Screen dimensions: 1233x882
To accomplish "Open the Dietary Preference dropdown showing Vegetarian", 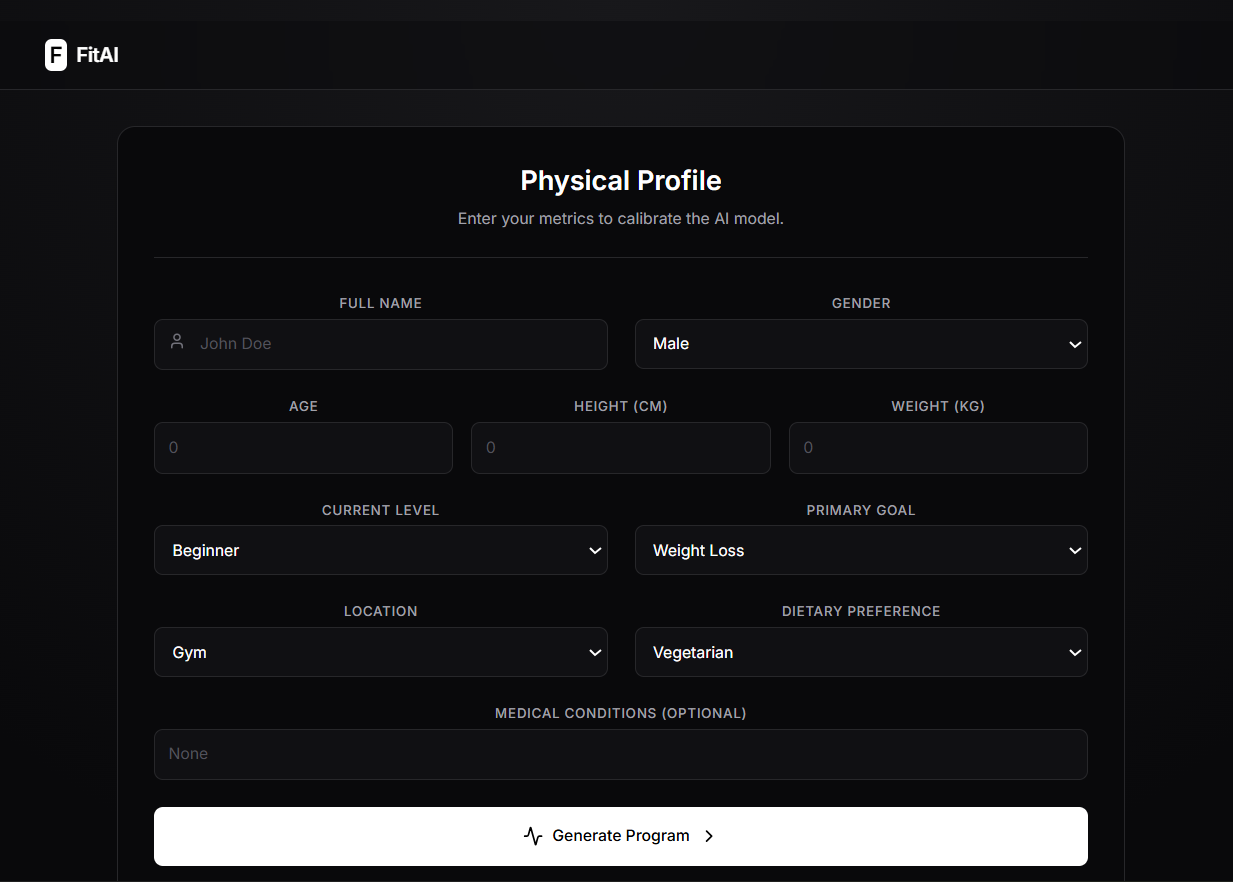I will pos(860,652).
